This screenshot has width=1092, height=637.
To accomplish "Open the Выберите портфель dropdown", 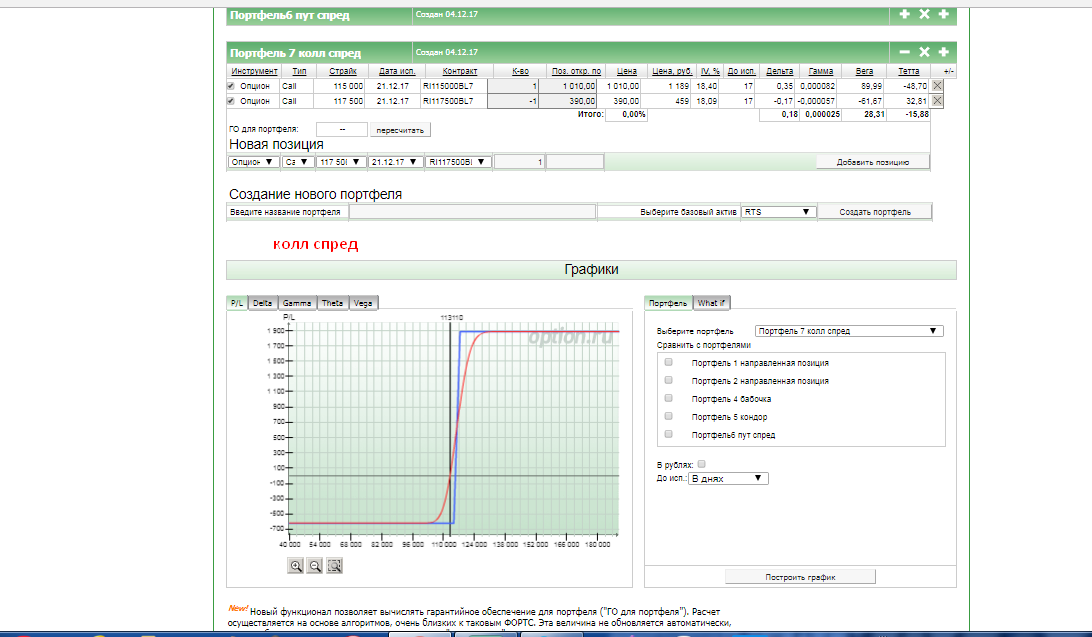I will [849, 331].
